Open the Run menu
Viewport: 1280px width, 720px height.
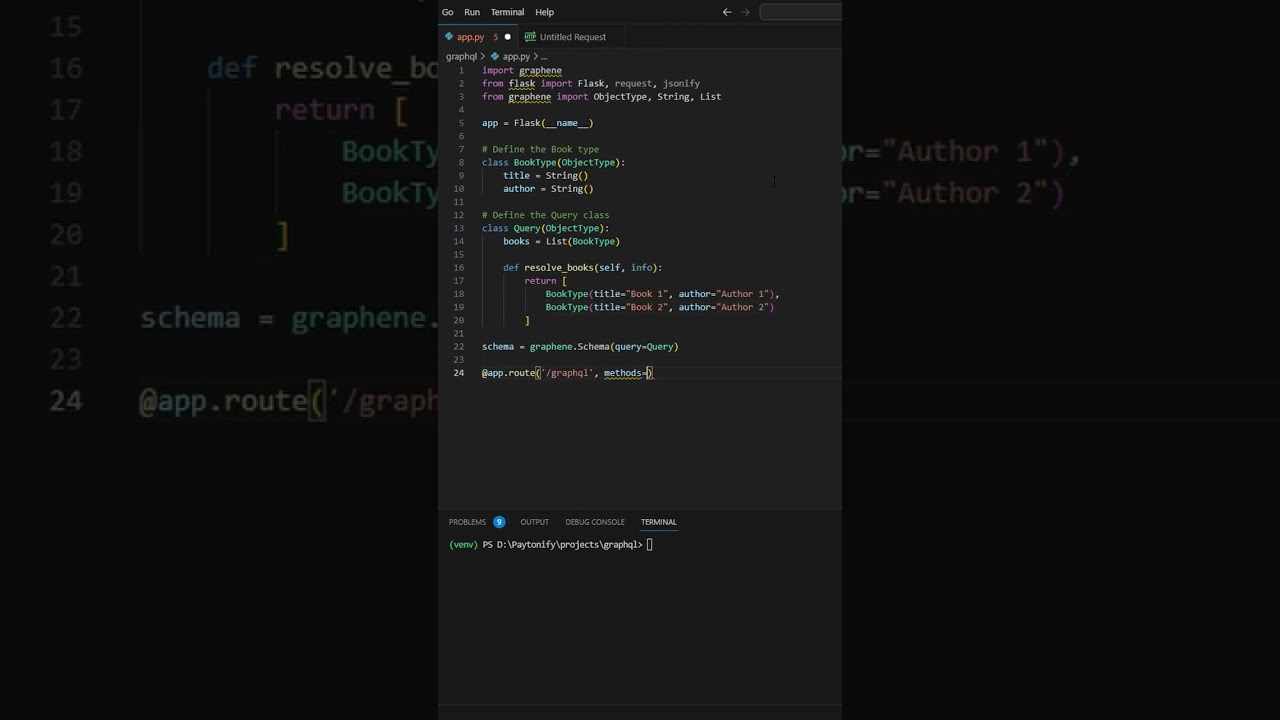[x=472, y=12]
